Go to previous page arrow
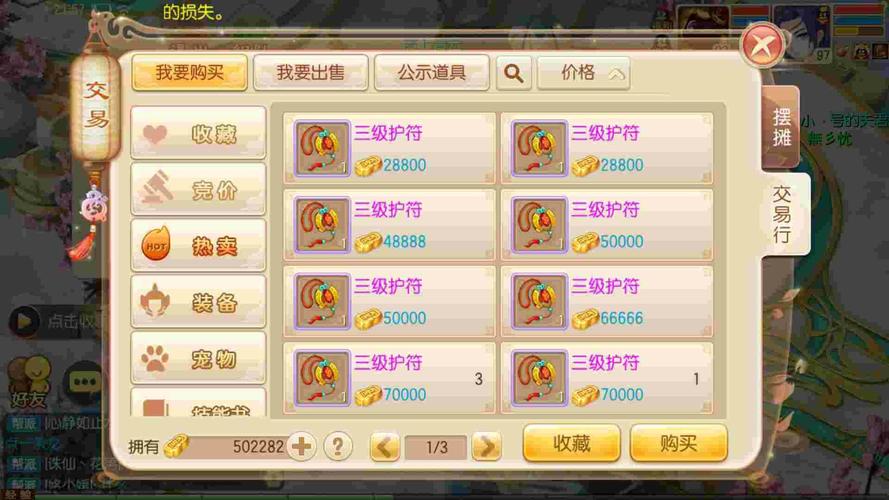Image resolution: width=889 pixels, height=500 pixels. click(x=385, y=447)
